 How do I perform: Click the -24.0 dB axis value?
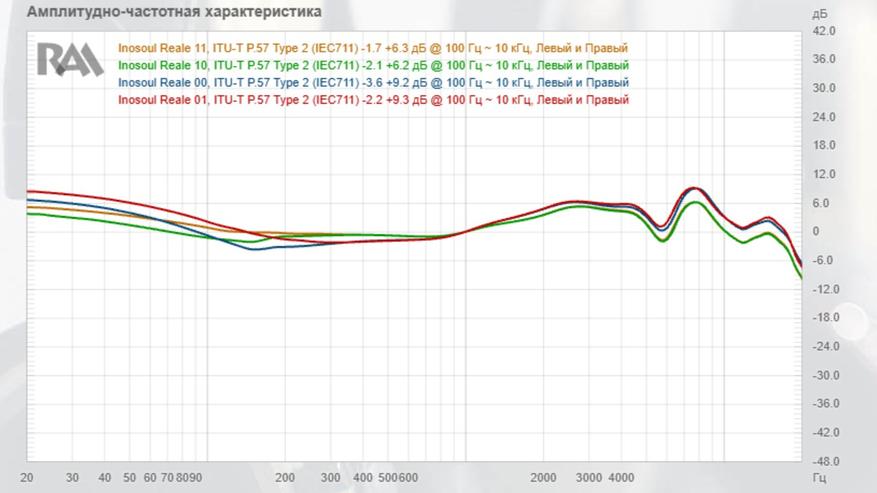(826, 346)
